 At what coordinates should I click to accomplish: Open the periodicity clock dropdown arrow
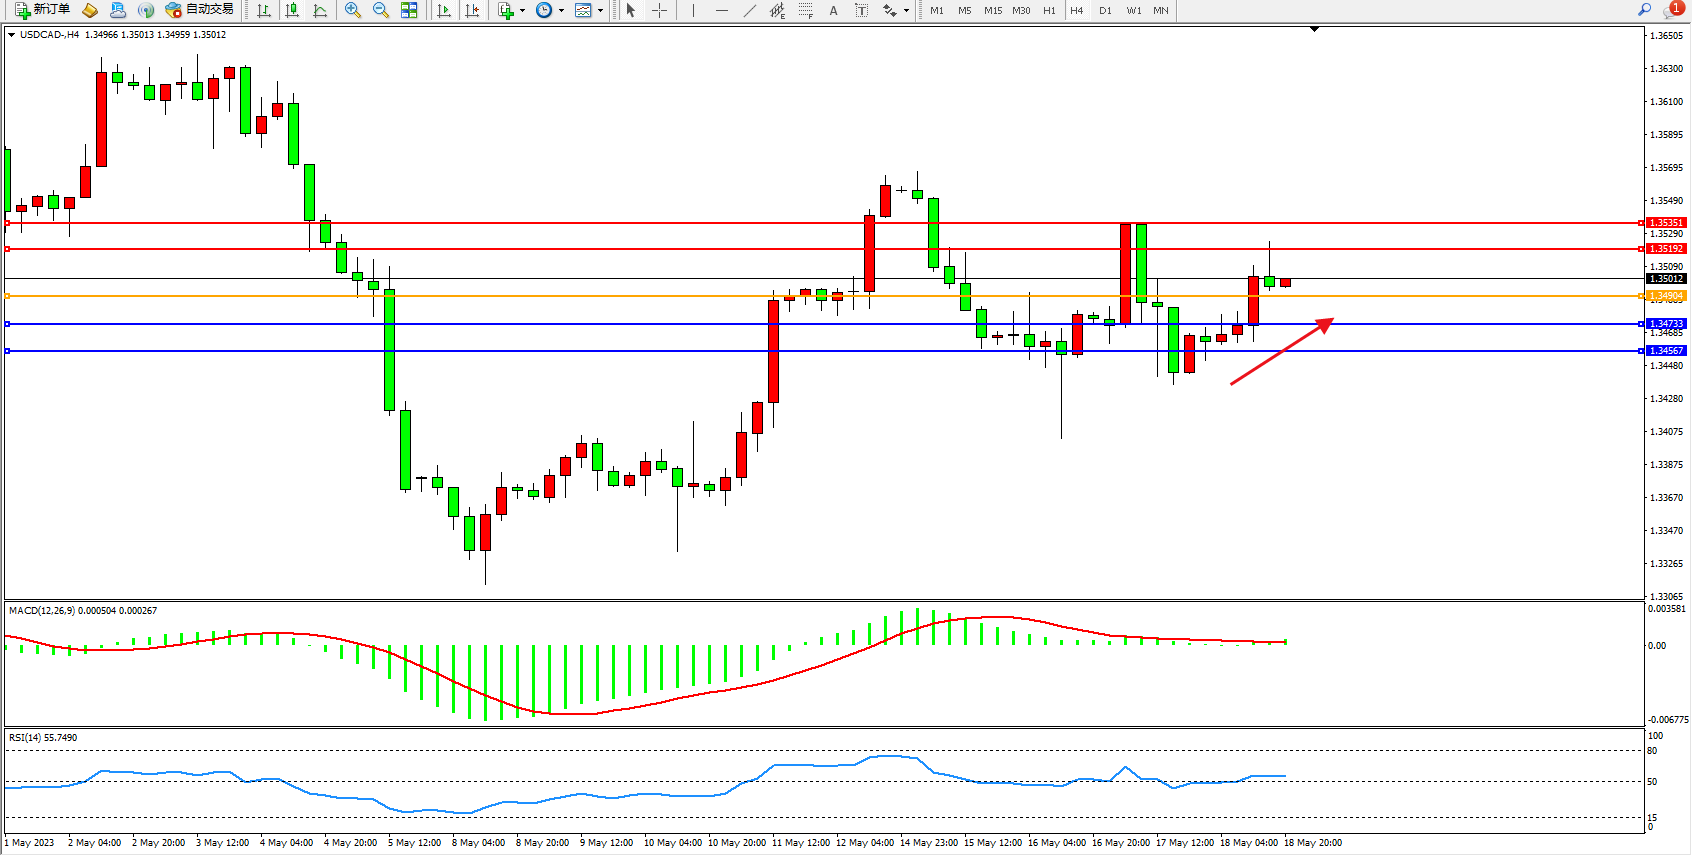pos(561,11)
